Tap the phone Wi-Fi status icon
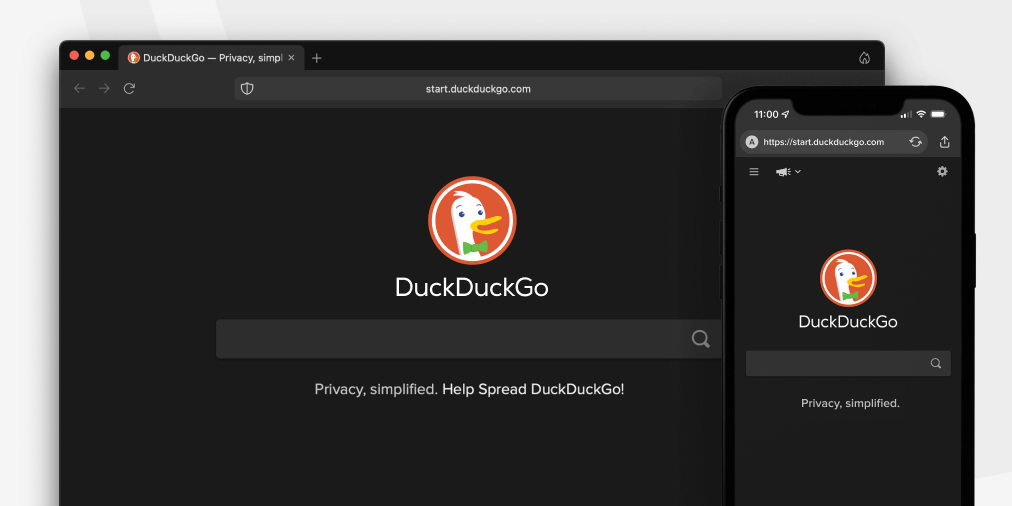Image resolution: width=1012 pixels, height=506 pixels. (x=921, y=114)
